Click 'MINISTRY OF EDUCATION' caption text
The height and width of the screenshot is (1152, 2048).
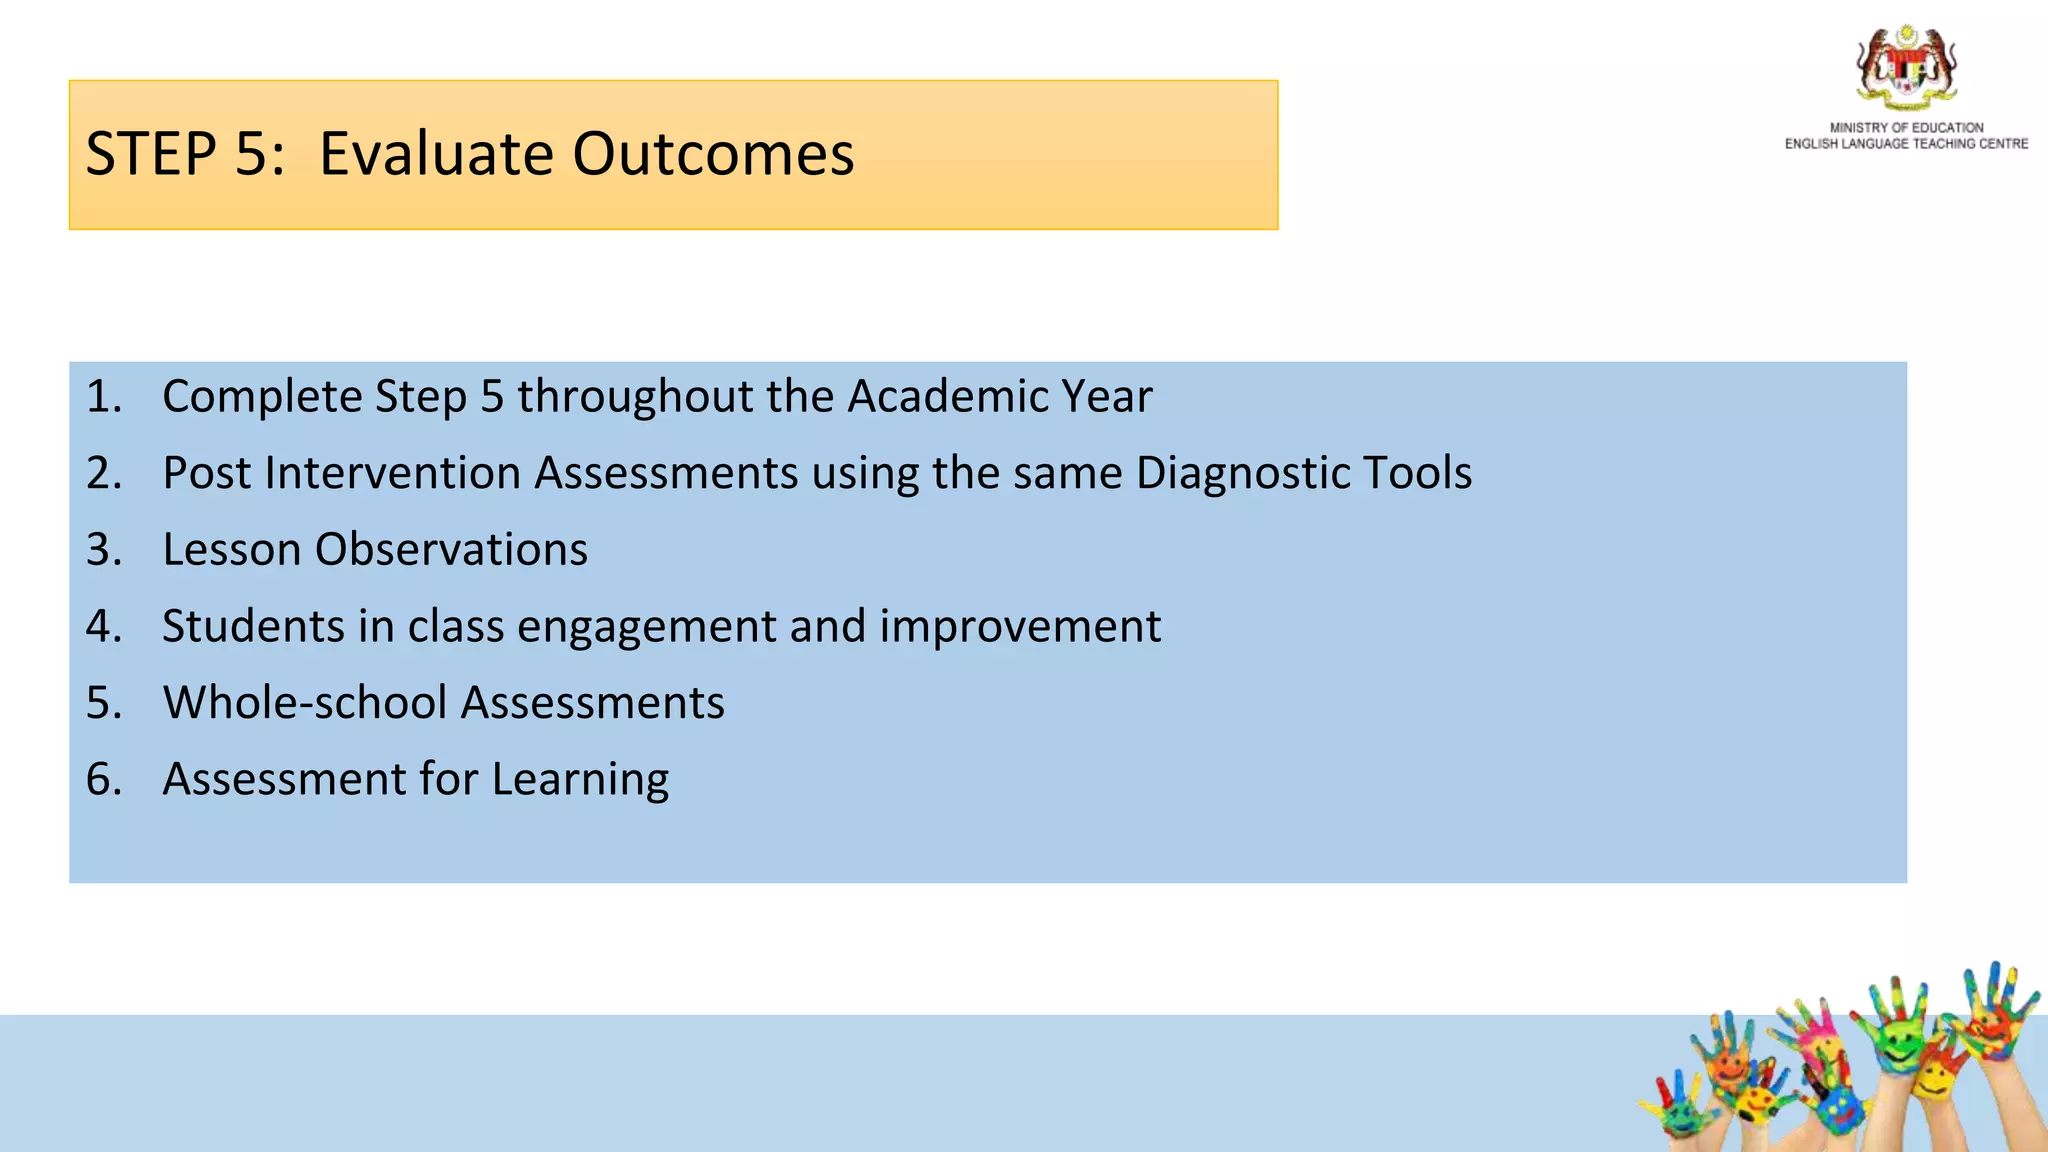pyautogui.click(x=1906, y=128)
